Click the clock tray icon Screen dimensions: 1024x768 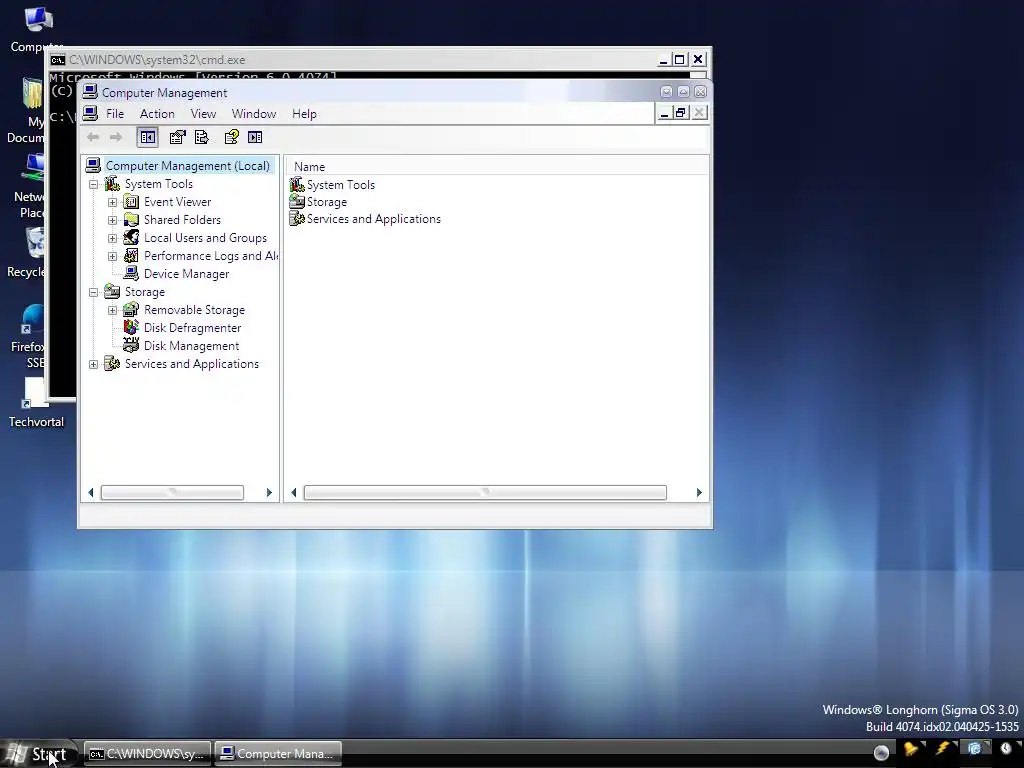(1006, 749)
